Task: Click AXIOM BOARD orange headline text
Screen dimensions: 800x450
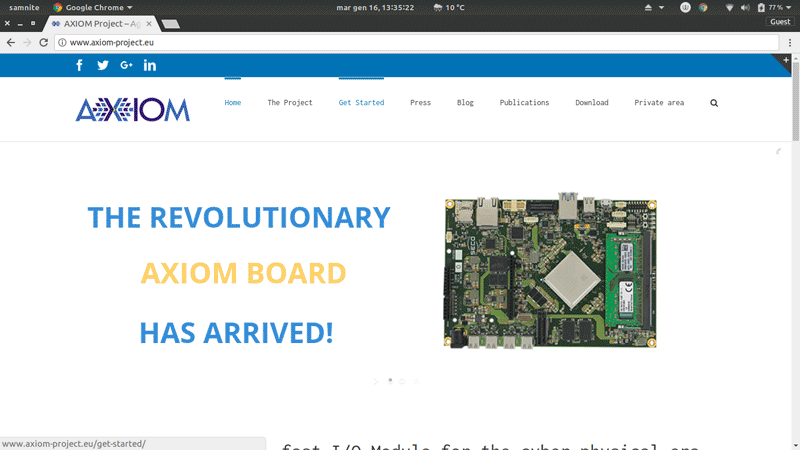Action: (x=243, y=273)
